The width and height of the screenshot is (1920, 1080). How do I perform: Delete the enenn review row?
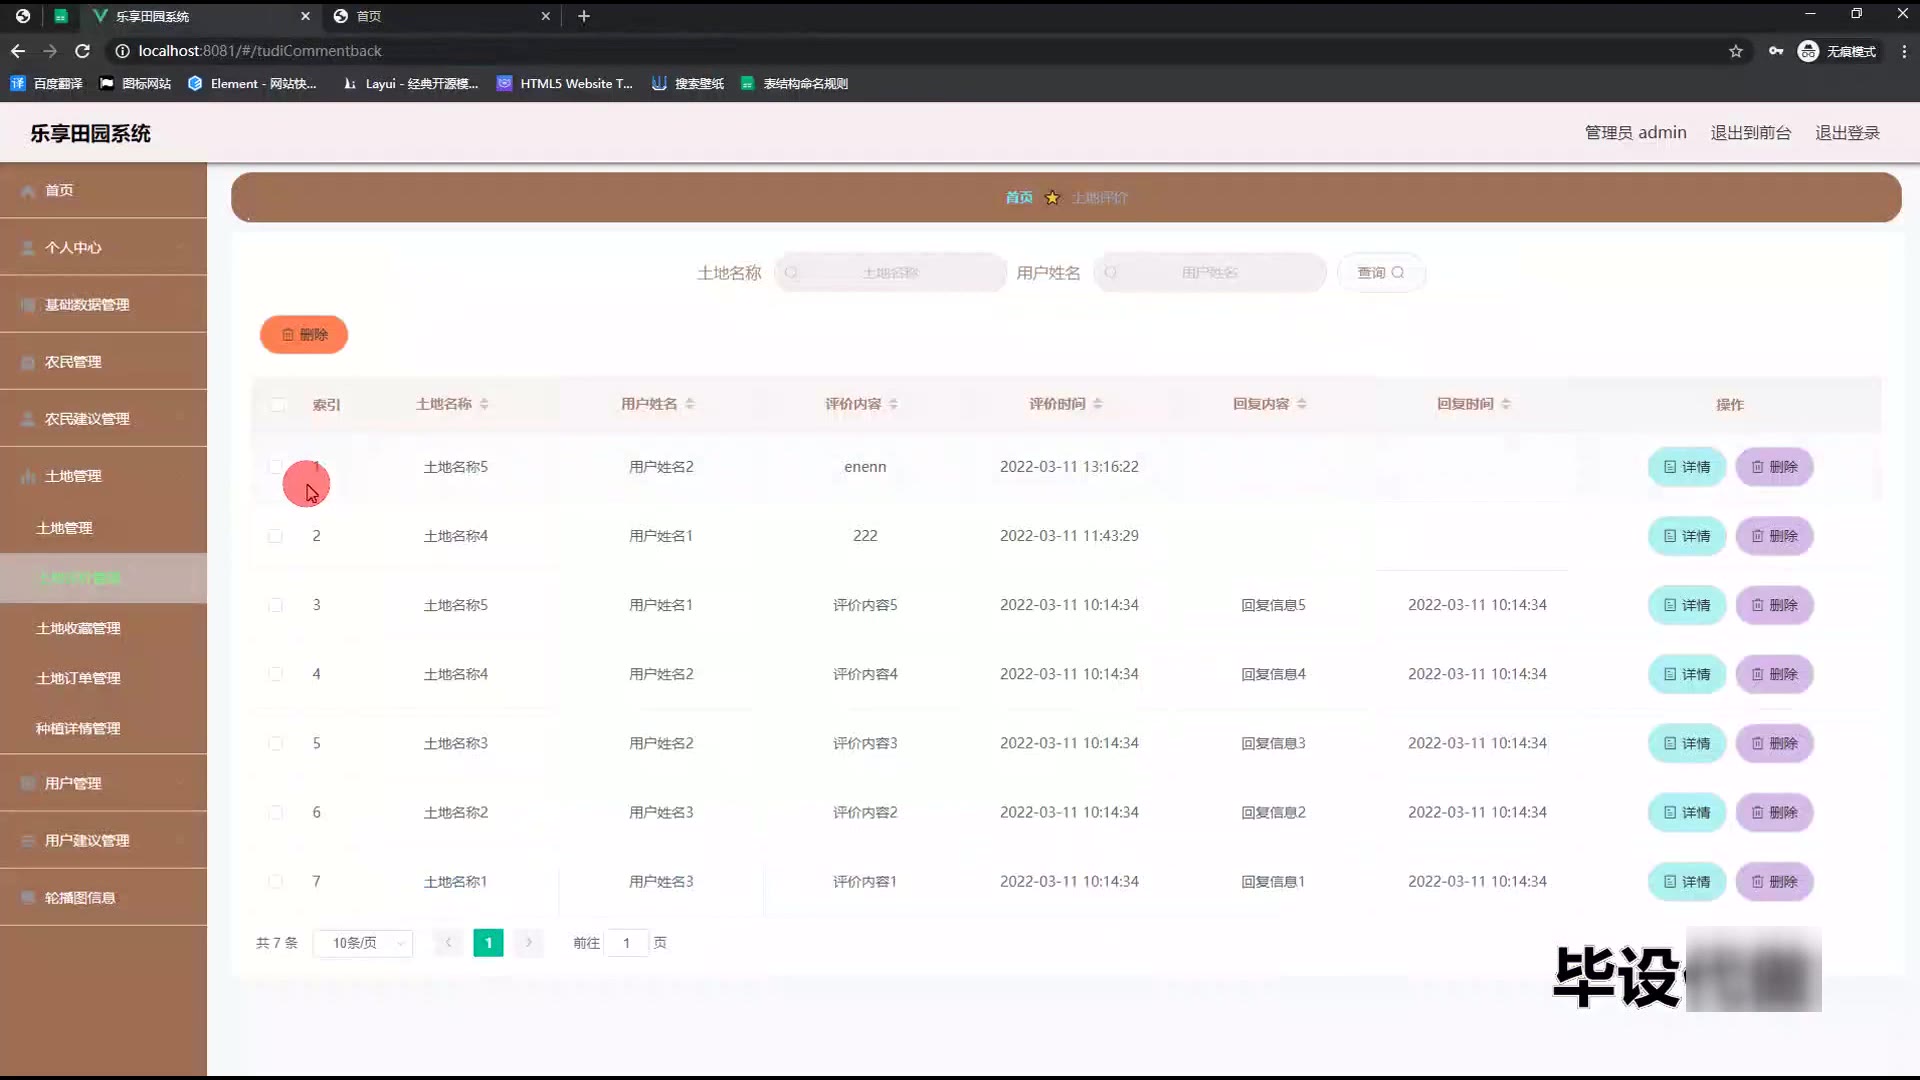(x=1774, y=467)
